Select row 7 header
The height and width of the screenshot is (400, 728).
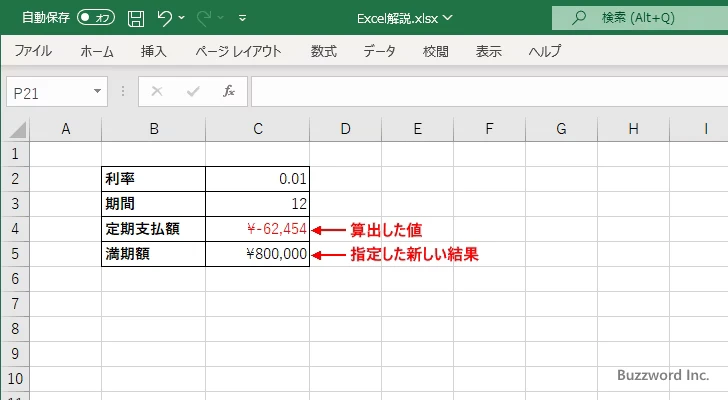(15, 304)
